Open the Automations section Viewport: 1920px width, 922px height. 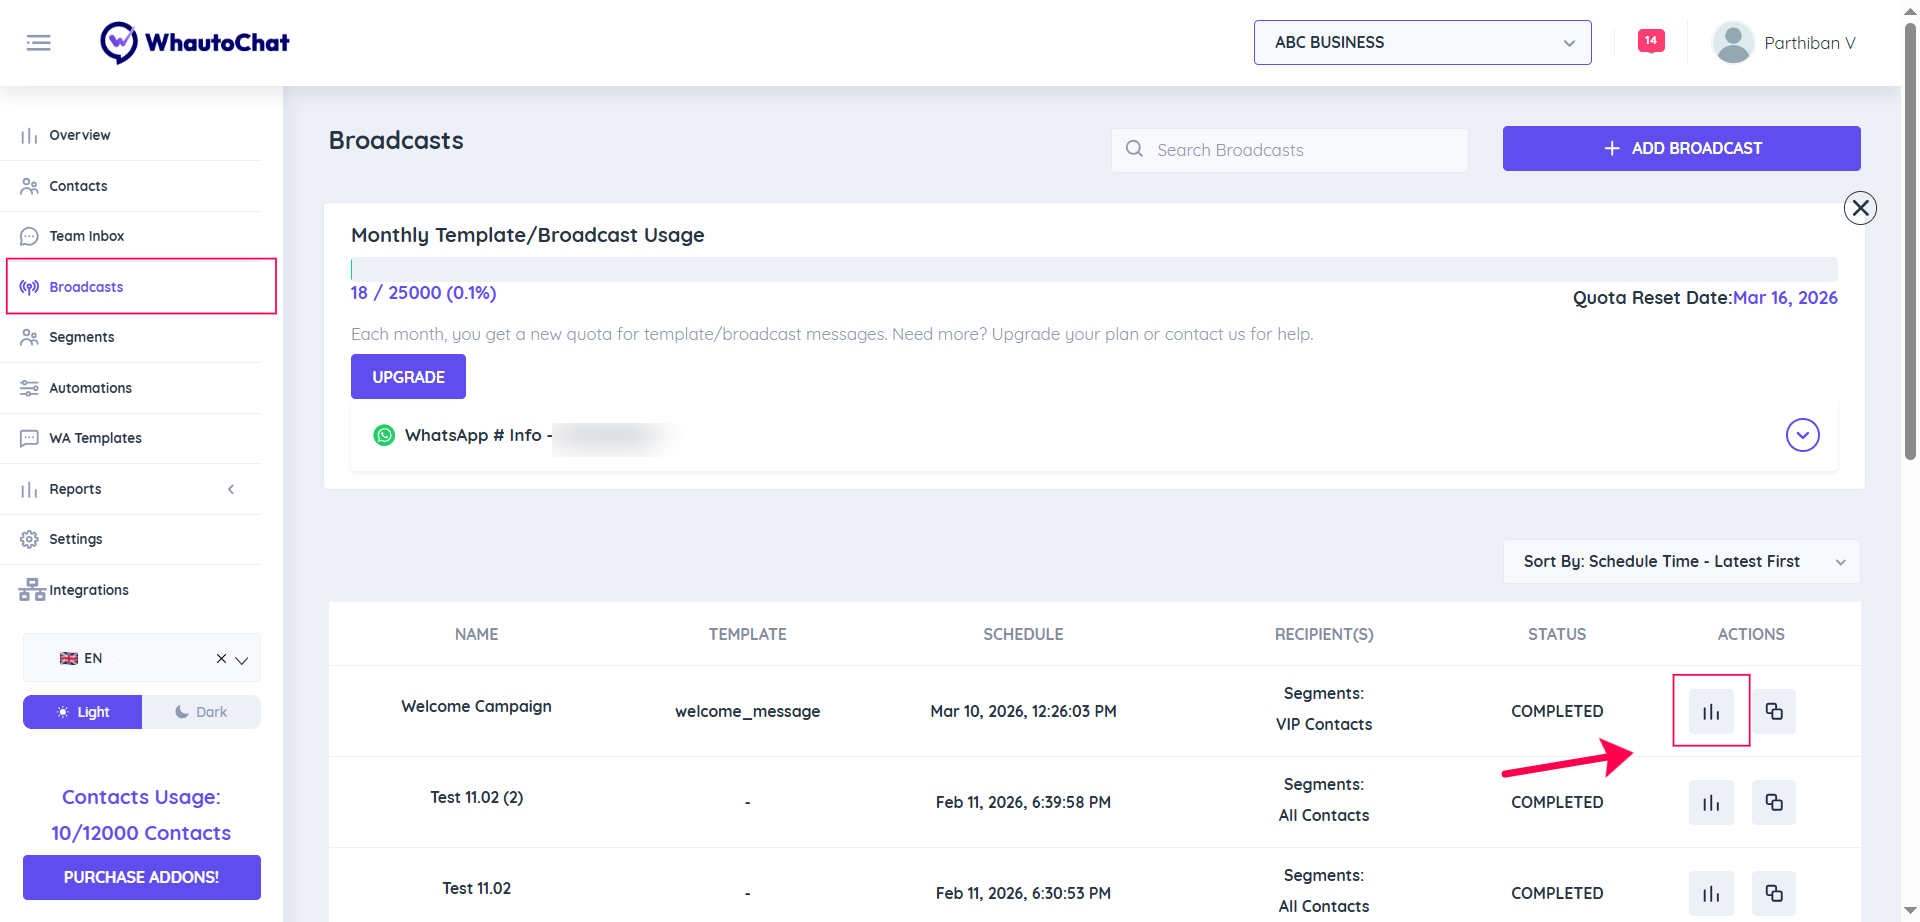coord(89,388)
